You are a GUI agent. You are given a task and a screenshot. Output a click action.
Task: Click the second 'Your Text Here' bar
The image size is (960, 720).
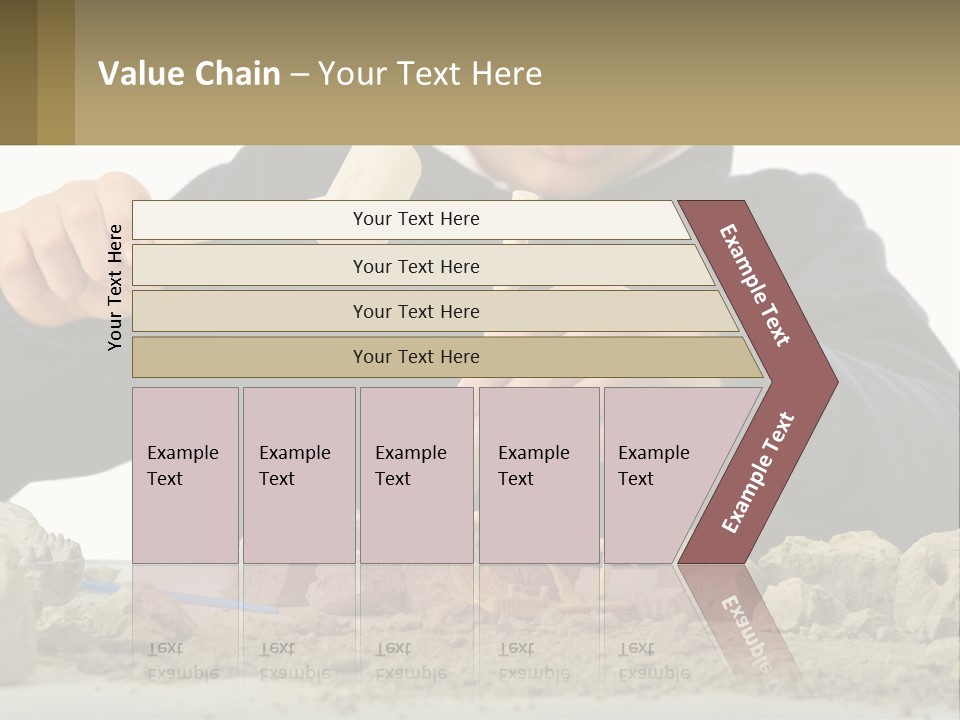point(422,265)
